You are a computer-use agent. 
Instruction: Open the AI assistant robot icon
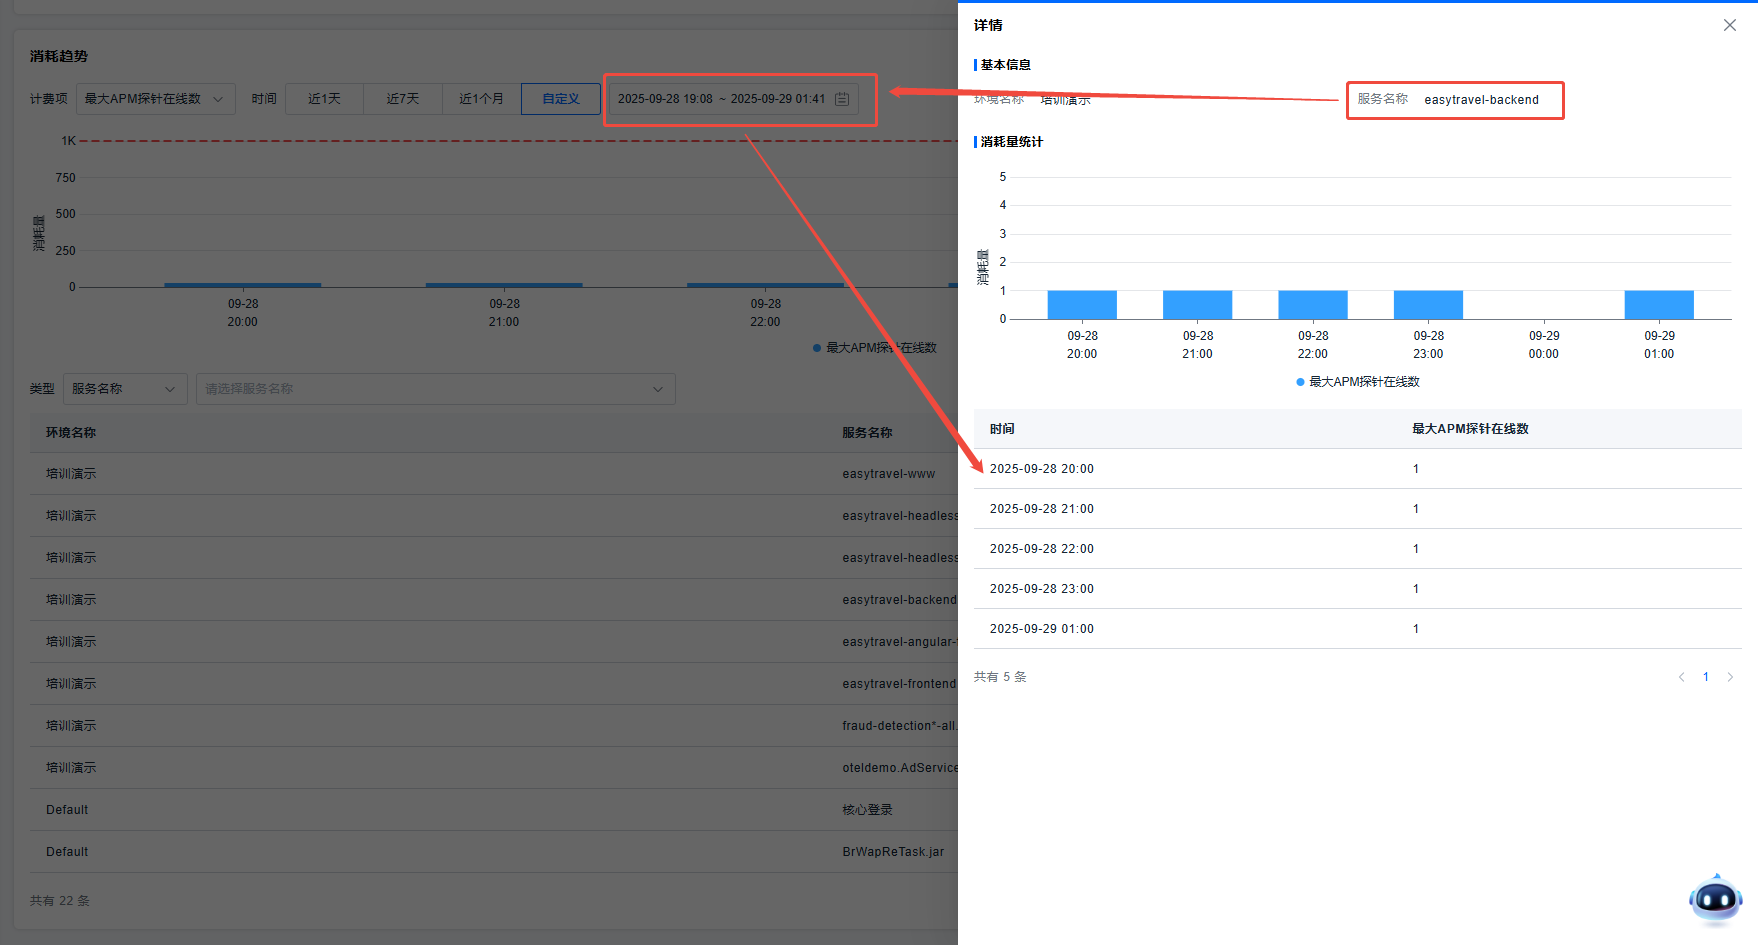point(1715,898)
